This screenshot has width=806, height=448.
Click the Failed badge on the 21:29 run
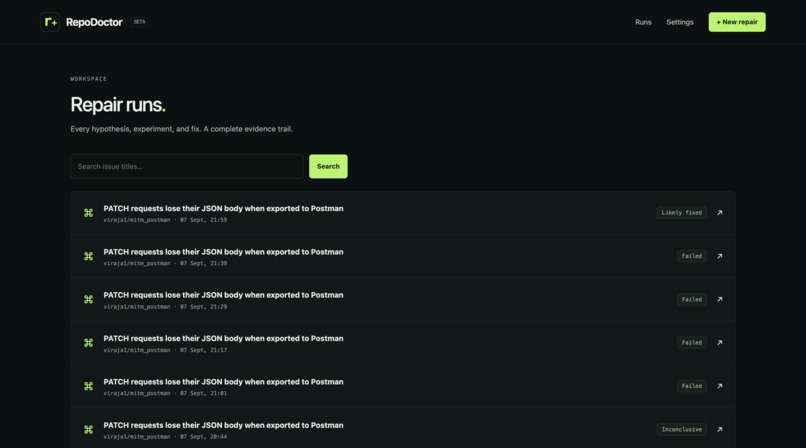pyautogui.click(x=691, y=299)
